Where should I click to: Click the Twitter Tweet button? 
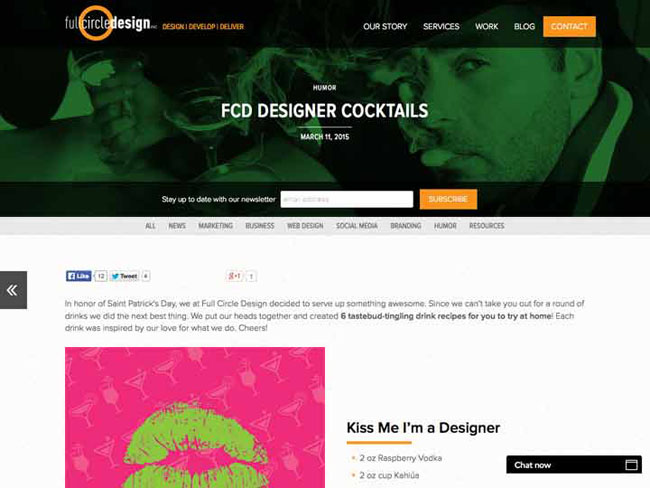click(124, 276)
